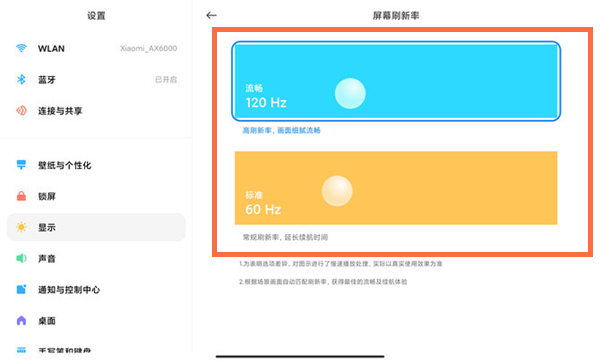Go back using the arrow icon
This screenshot has width=600, height=361.
(x=211, y=15)
